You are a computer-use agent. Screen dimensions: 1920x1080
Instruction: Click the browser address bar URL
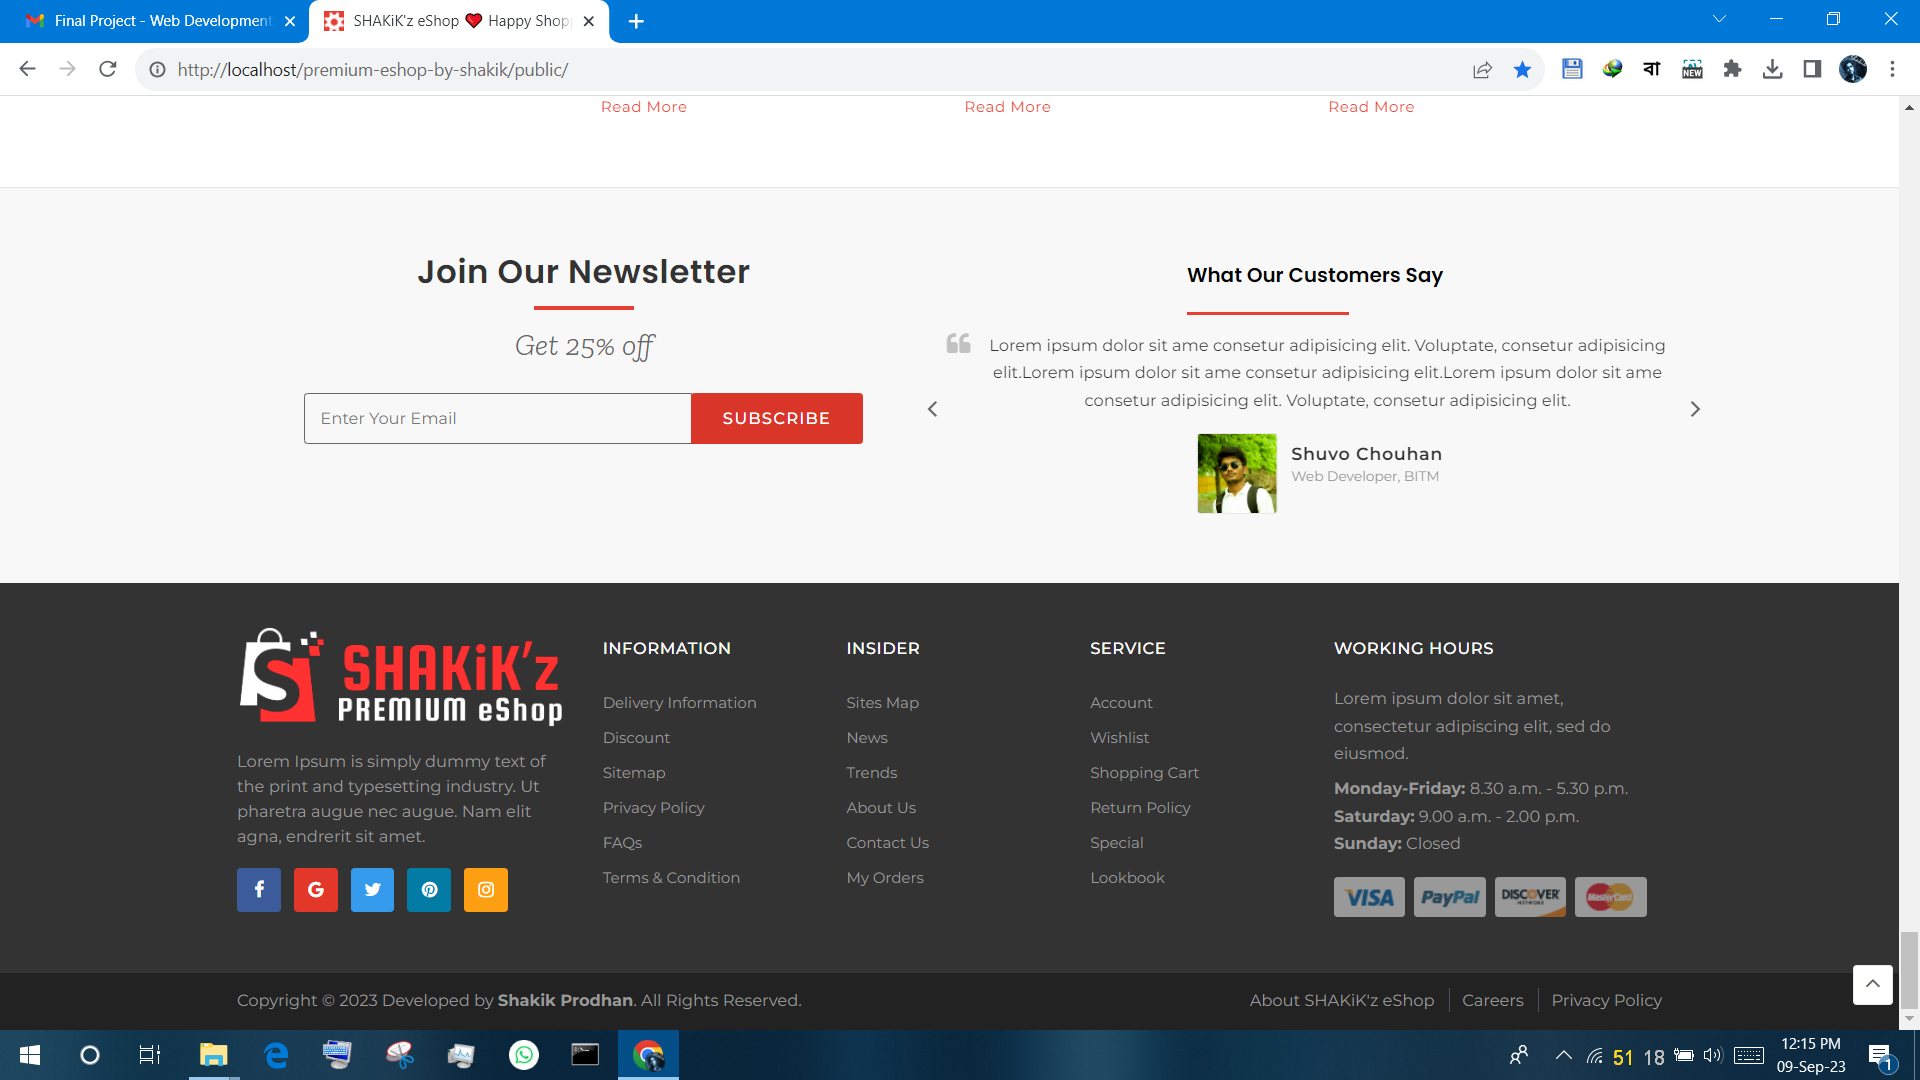coord(373,69)
